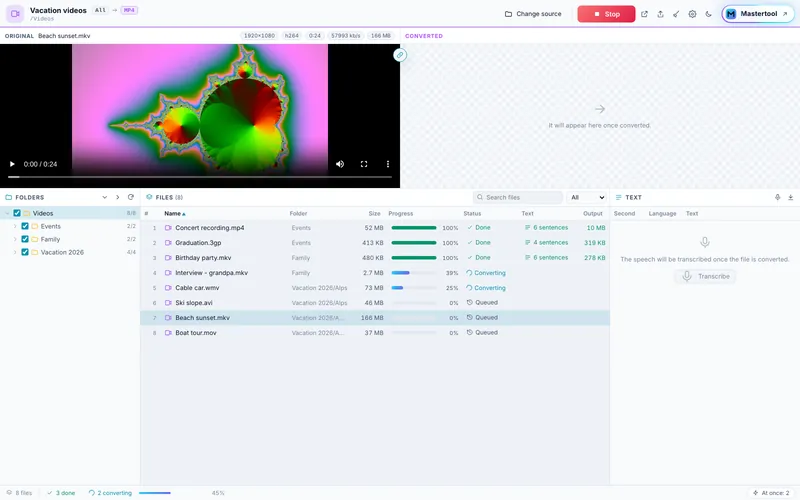Click the 319 KB output size for Graduation.3gp
The height and width of the screenshot is (500, 800).
click(595, 243)
